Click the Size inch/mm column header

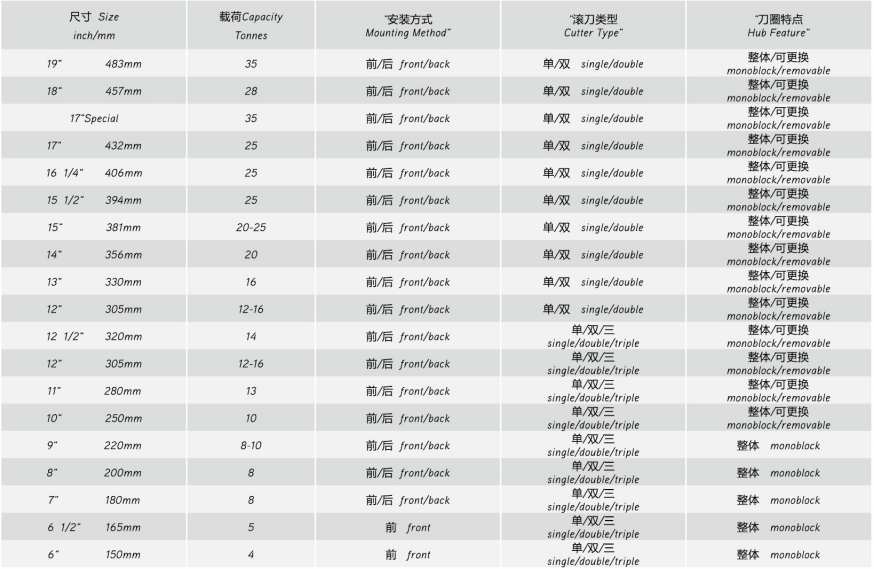pyautogui.click(x=94, y=25)
